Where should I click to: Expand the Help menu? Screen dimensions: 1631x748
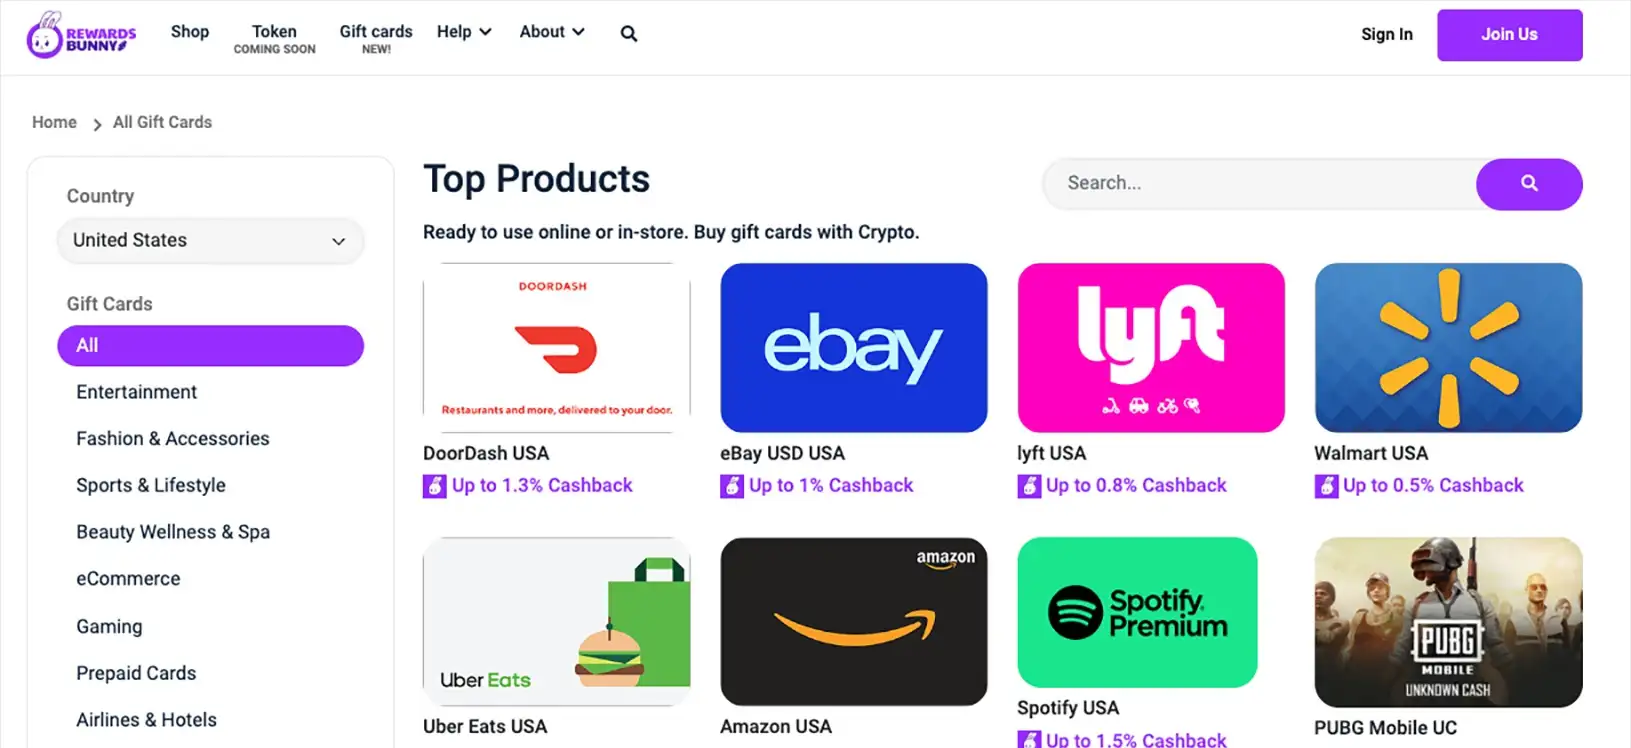(464, 32)
